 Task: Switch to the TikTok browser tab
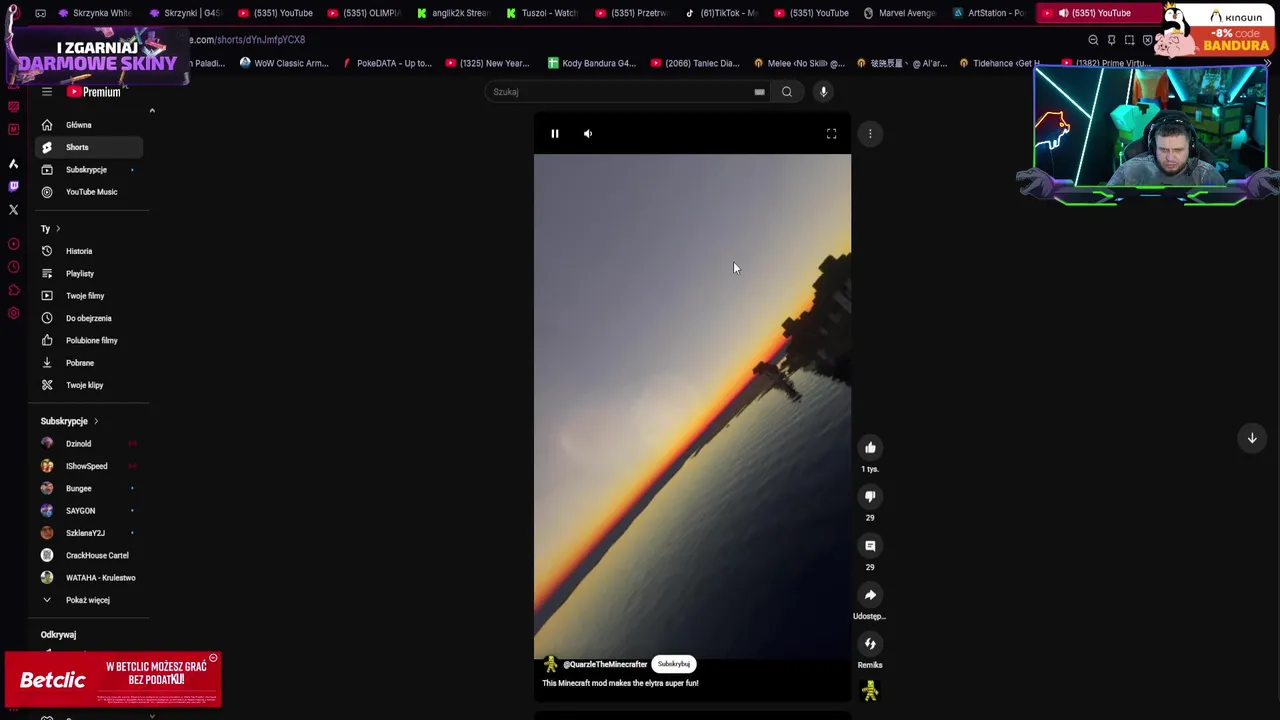point(722,13)
